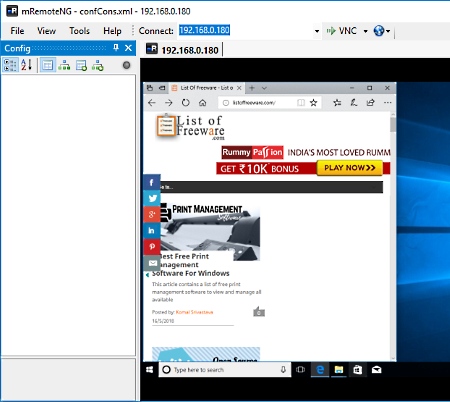Click the gray host status indicator
The height and width of the screenshot is (402, 450).
126,65
